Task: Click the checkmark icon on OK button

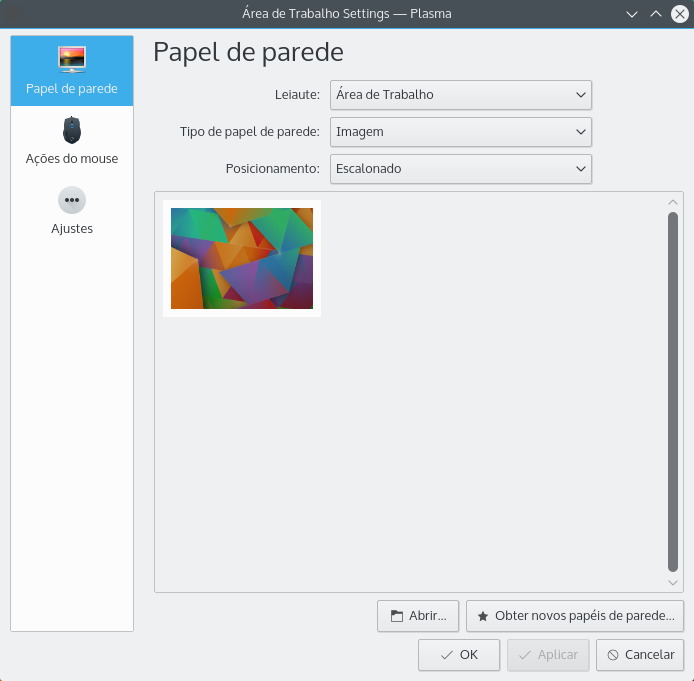Action: 447,655
